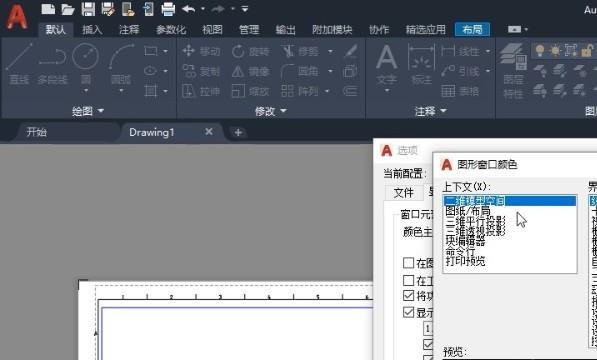Open the 管理 ribbon tab
Viewport: 597px width, 360px height.
tap(249, 29)
